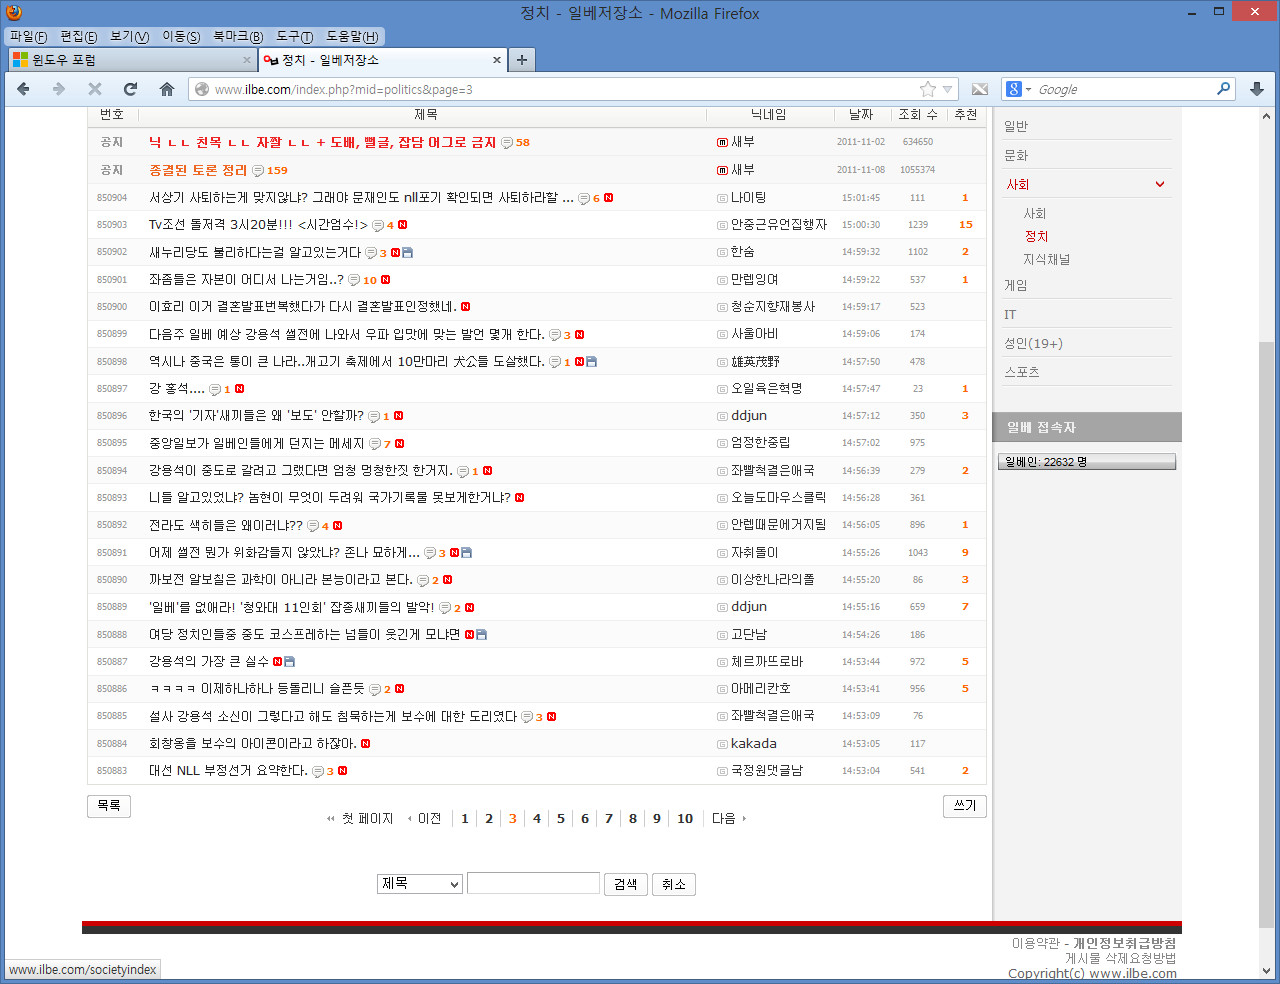Go to the 다음 next pages link
1280x984 pixels.
(x=728, y=818)
